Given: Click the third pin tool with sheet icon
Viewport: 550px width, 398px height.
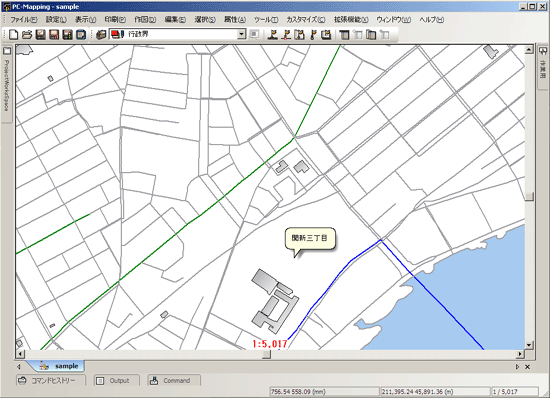Looking at the screenshot, I should pos(299,34).
